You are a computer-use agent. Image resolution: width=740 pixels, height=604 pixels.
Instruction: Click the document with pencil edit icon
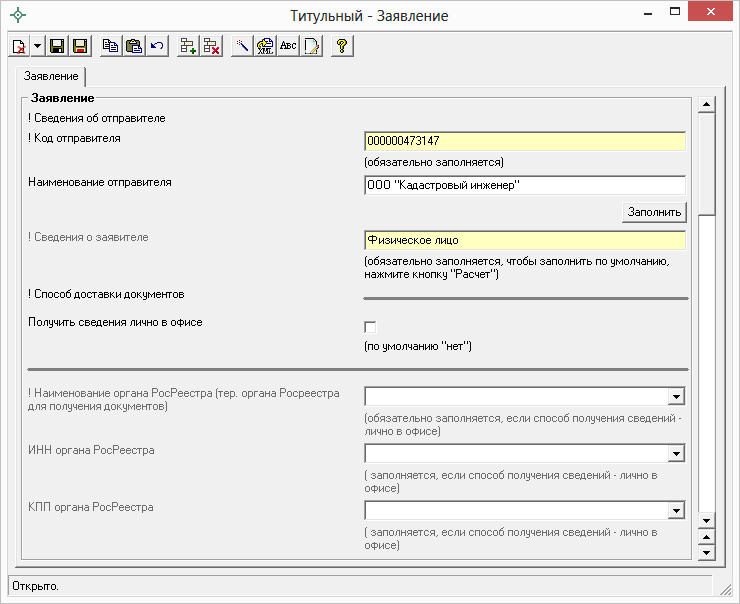311,46
